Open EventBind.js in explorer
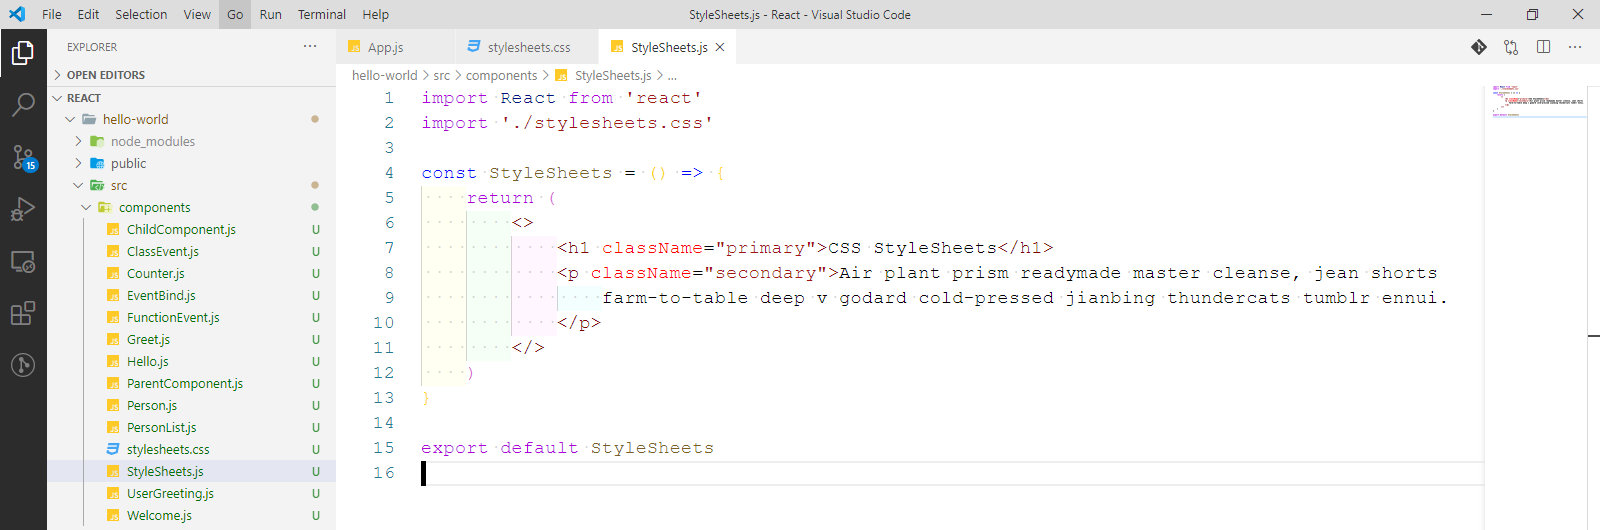 [161, 295]
